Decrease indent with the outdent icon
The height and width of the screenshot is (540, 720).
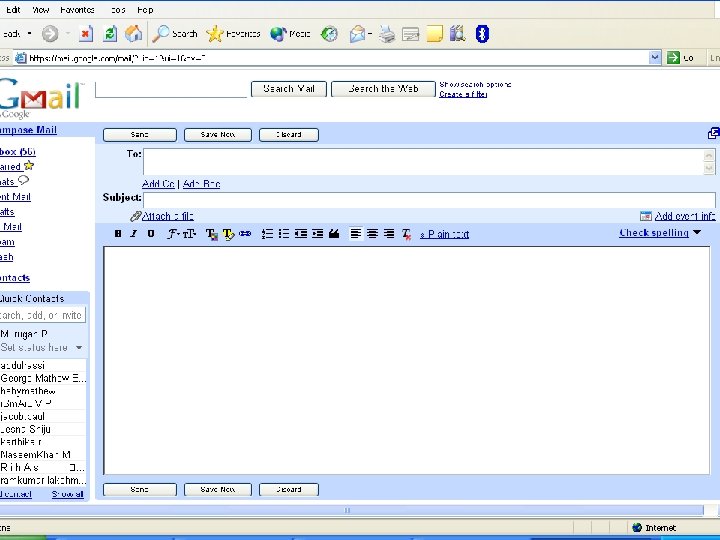coord(301,234)
